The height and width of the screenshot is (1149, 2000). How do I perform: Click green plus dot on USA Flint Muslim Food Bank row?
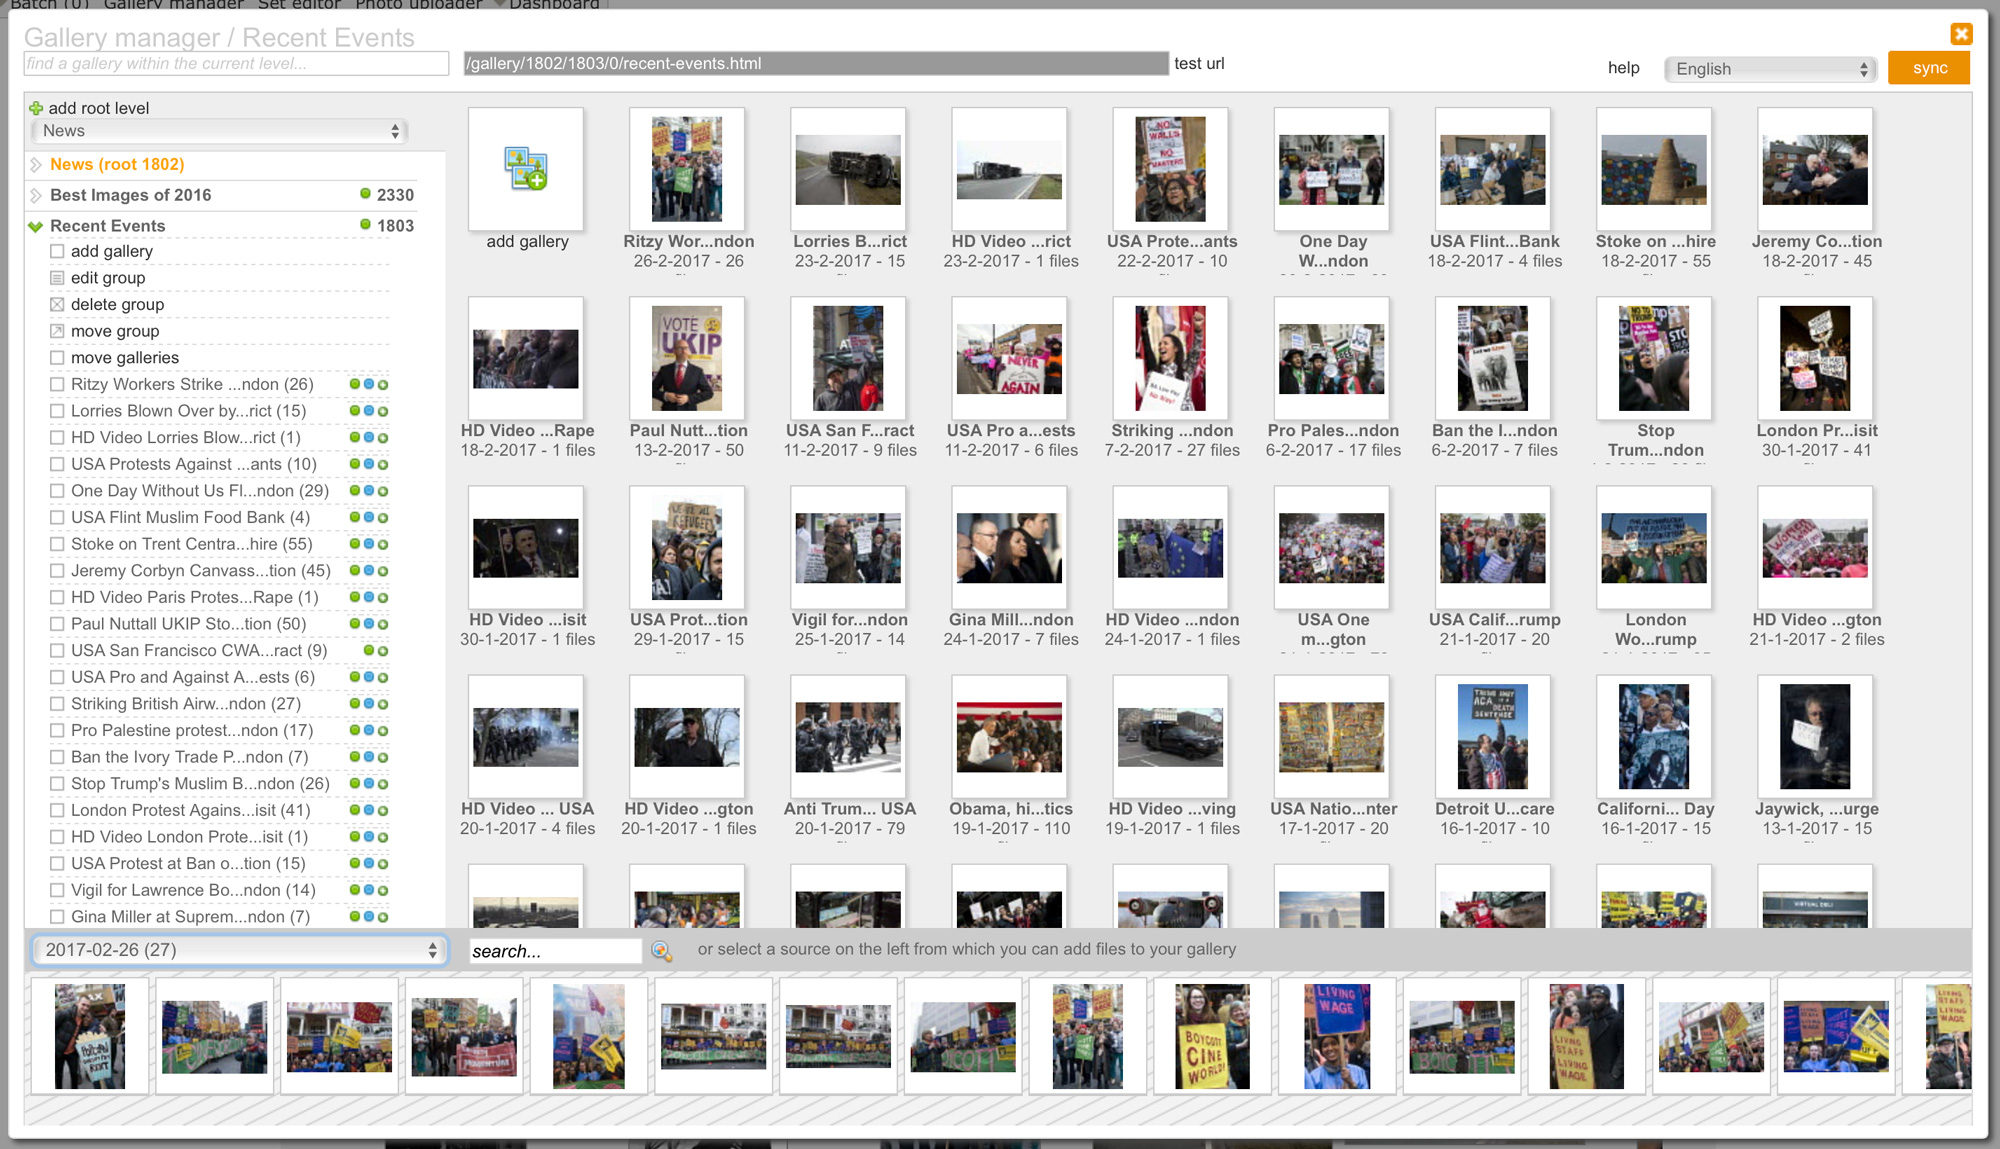tap(383, 517)
